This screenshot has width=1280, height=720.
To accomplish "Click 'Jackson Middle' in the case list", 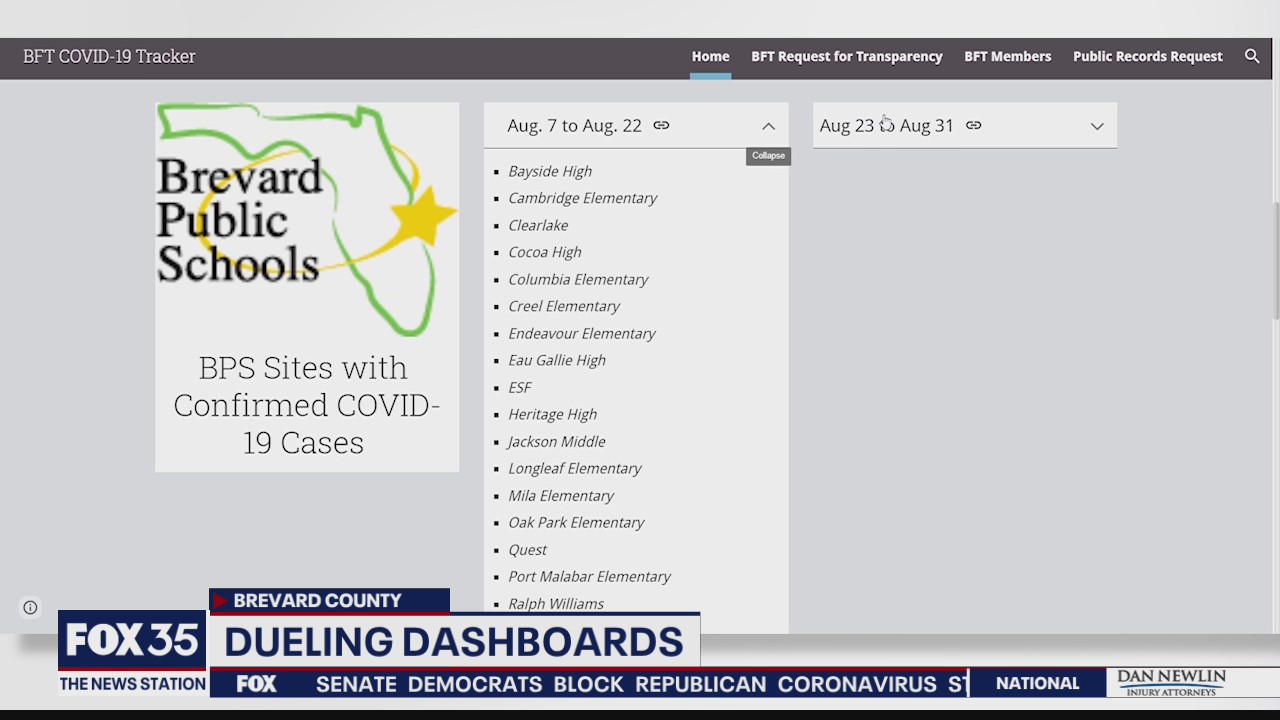I will (556, 441).
